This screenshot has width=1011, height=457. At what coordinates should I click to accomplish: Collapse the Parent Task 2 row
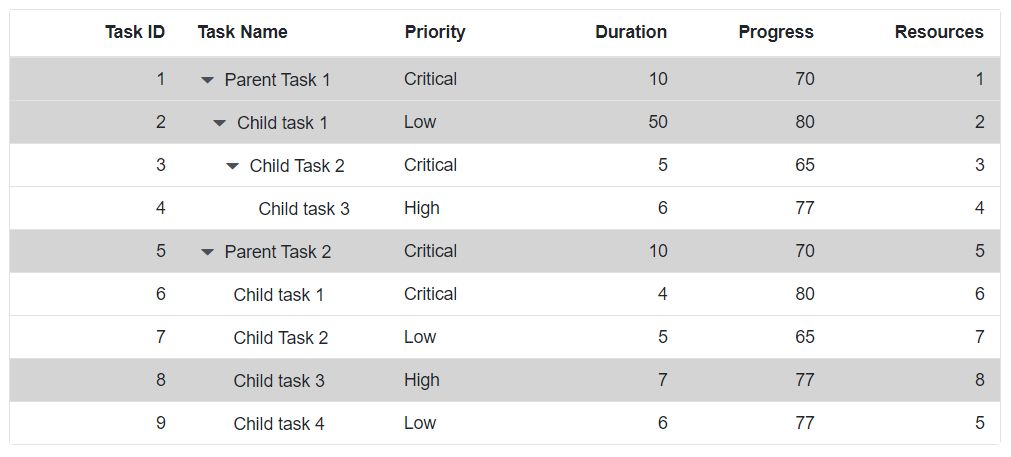(207, 252)
